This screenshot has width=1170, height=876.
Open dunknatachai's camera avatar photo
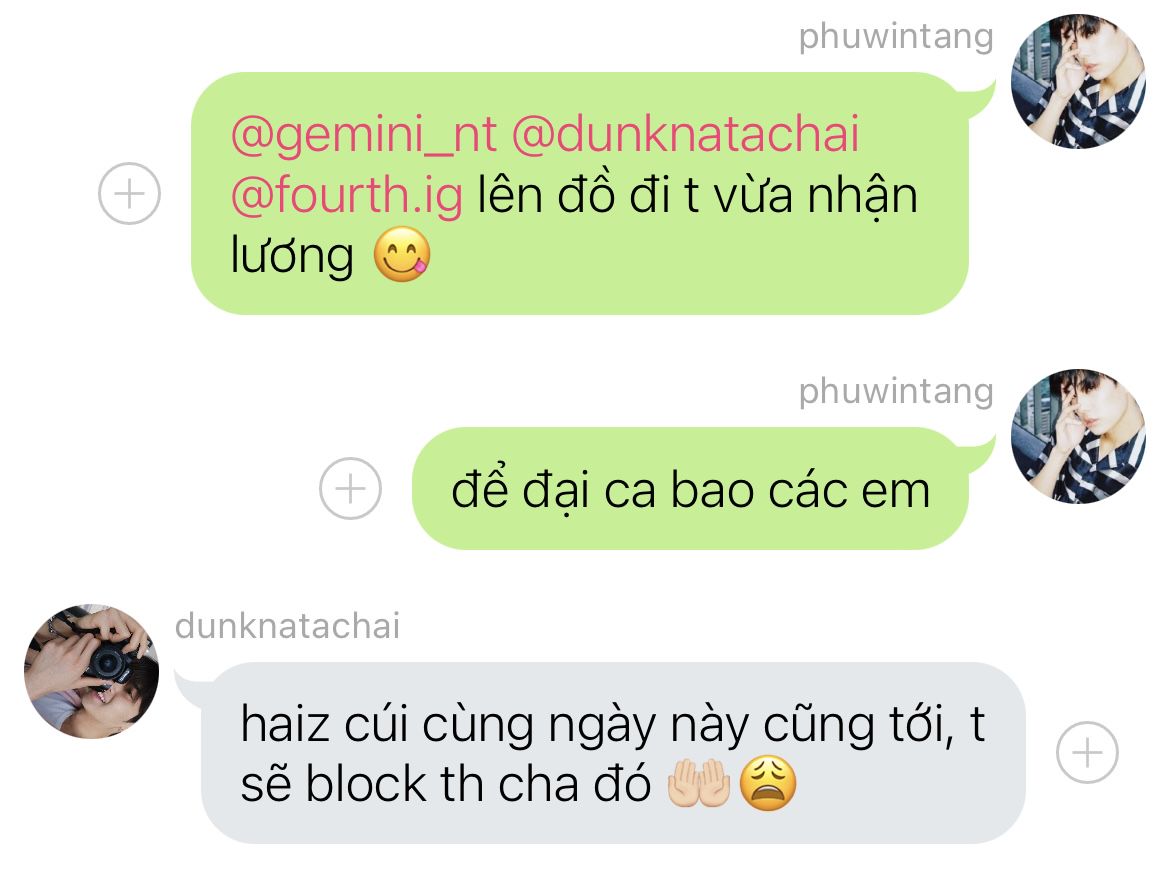[91, 672]
